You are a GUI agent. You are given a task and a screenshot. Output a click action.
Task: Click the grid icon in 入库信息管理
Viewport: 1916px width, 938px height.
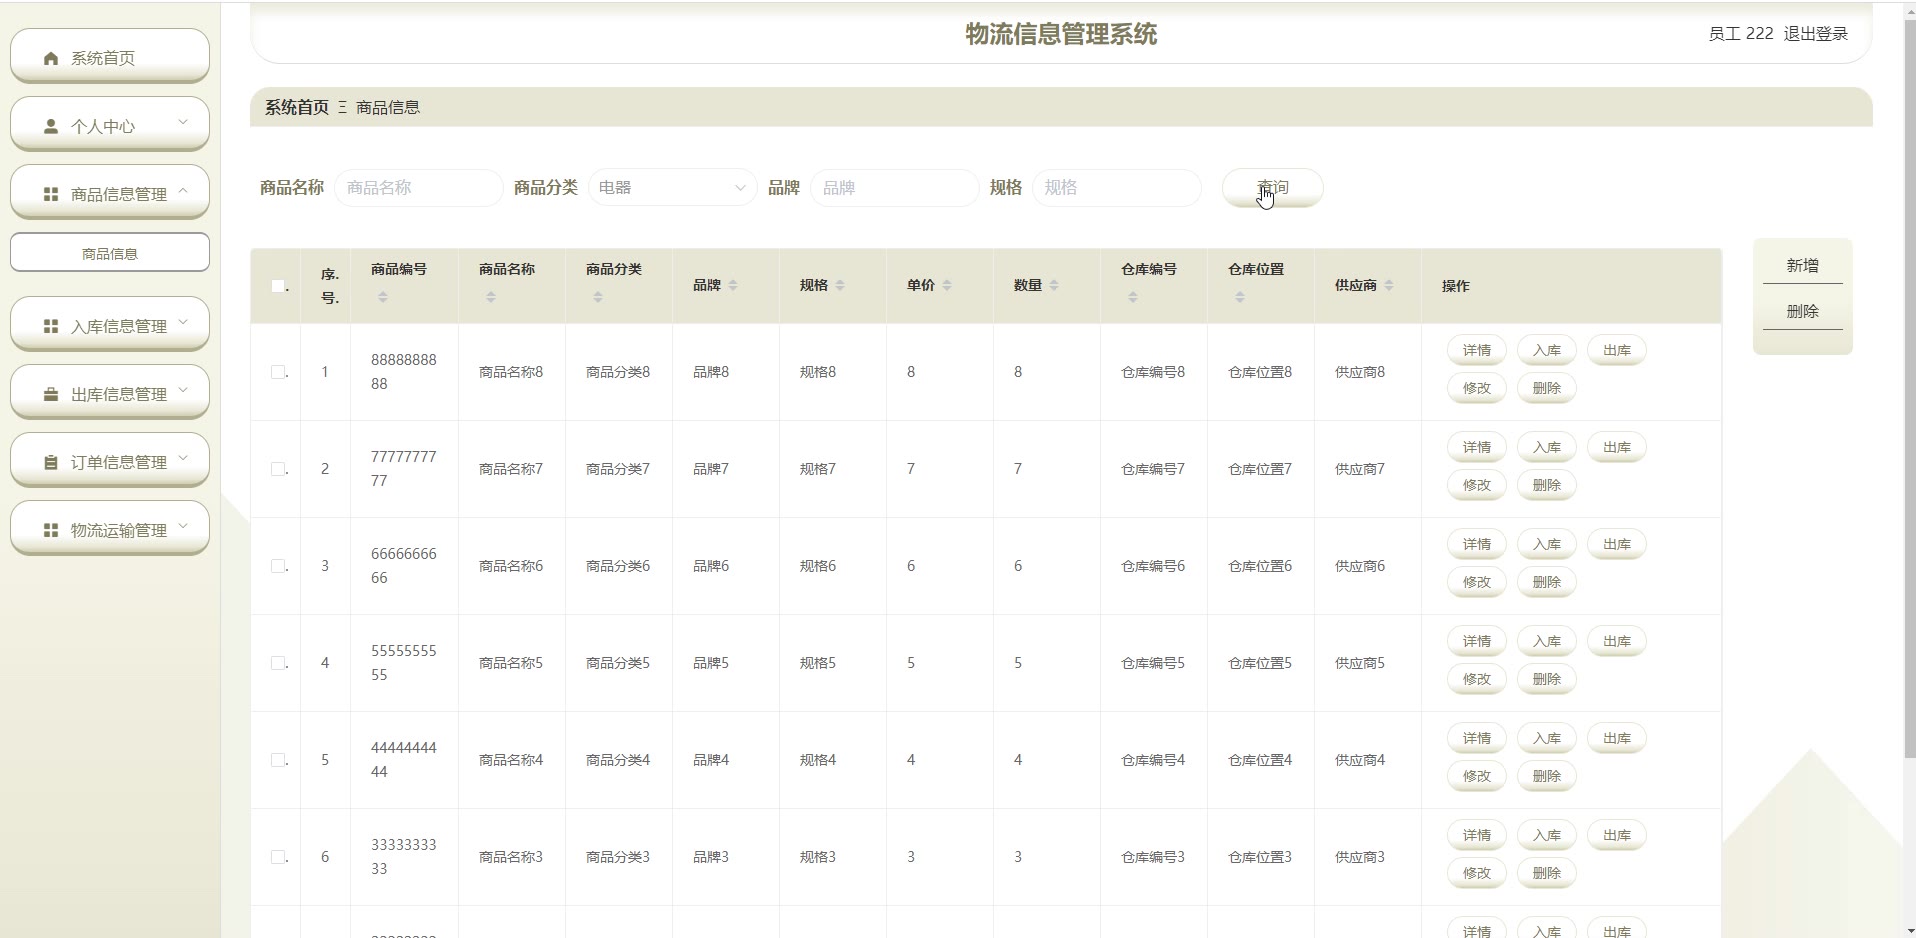51,327
